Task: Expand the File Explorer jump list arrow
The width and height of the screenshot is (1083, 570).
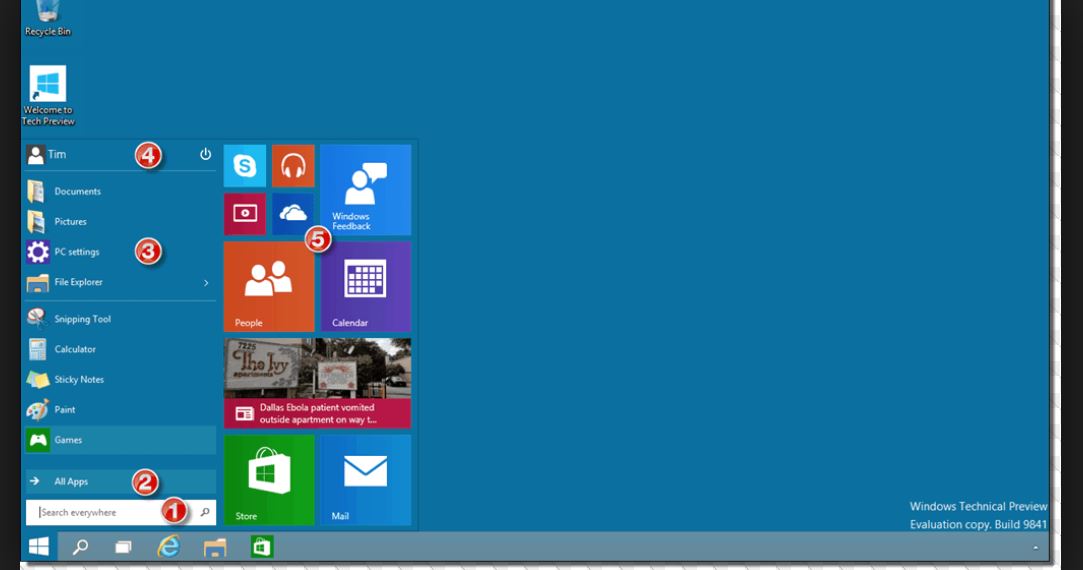Action: click(x=206, y=283)
